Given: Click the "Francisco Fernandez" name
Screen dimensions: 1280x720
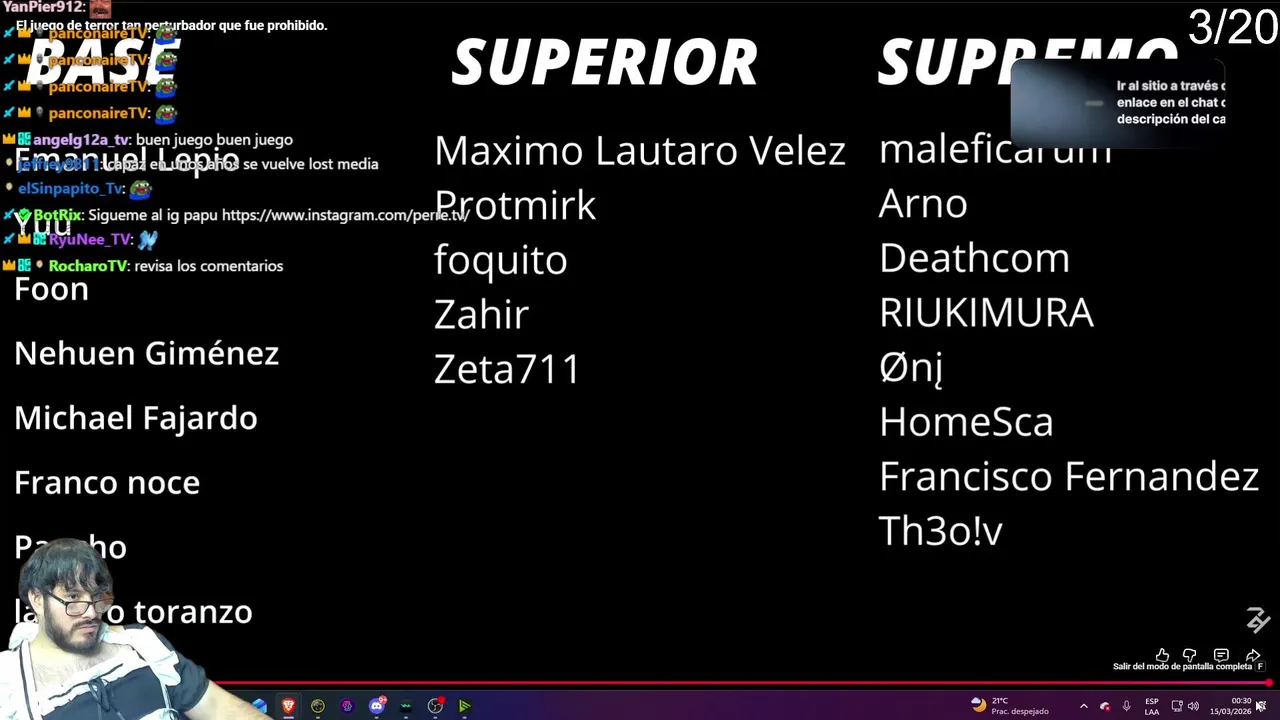Looking at the screenshot, I should click(1068, 477).
